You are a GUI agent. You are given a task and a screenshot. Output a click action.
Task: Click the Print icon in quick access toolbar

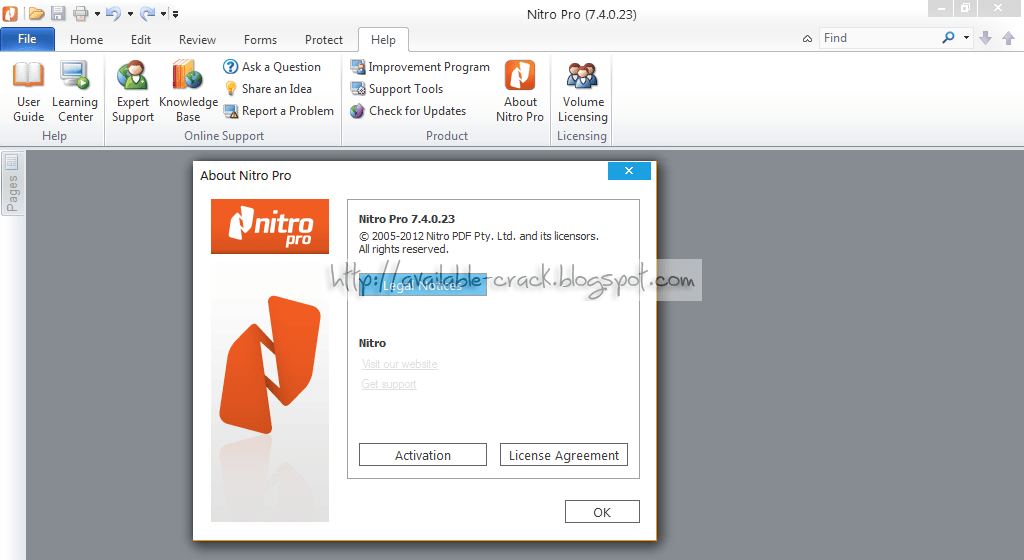click(80, 13)
